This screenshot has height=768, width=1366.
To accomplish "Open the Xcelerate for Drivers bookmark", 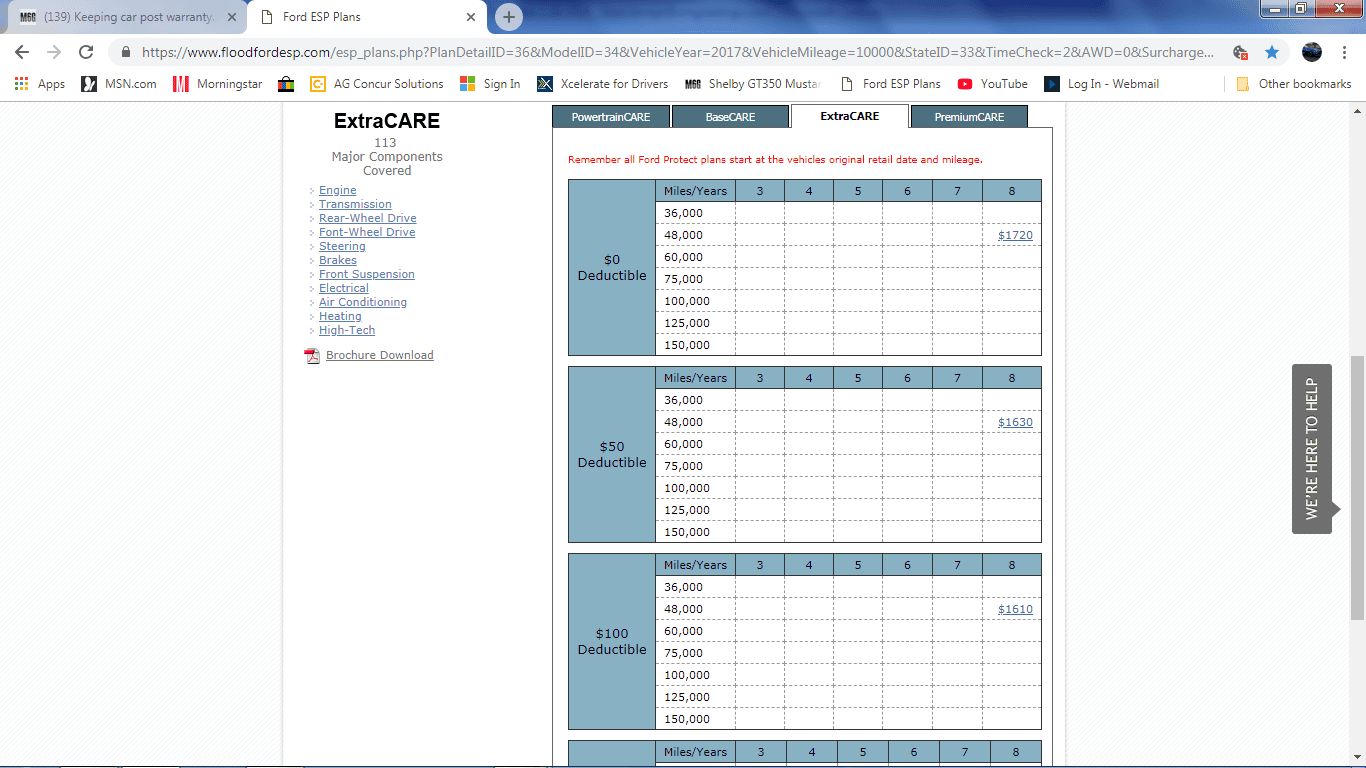I will 602,84.
